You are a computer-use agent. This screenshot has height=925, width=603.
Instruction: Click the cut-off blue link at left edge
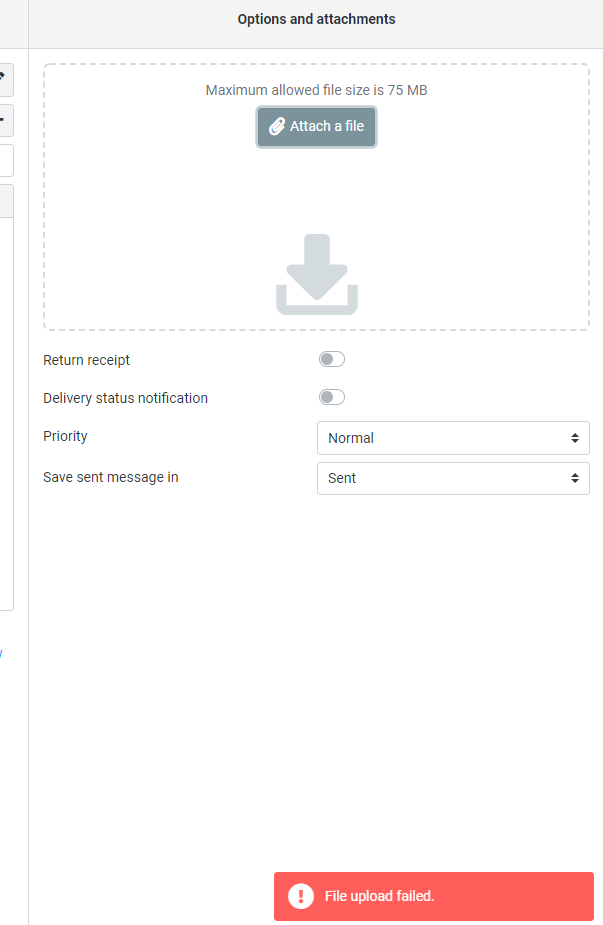[1, 653]
